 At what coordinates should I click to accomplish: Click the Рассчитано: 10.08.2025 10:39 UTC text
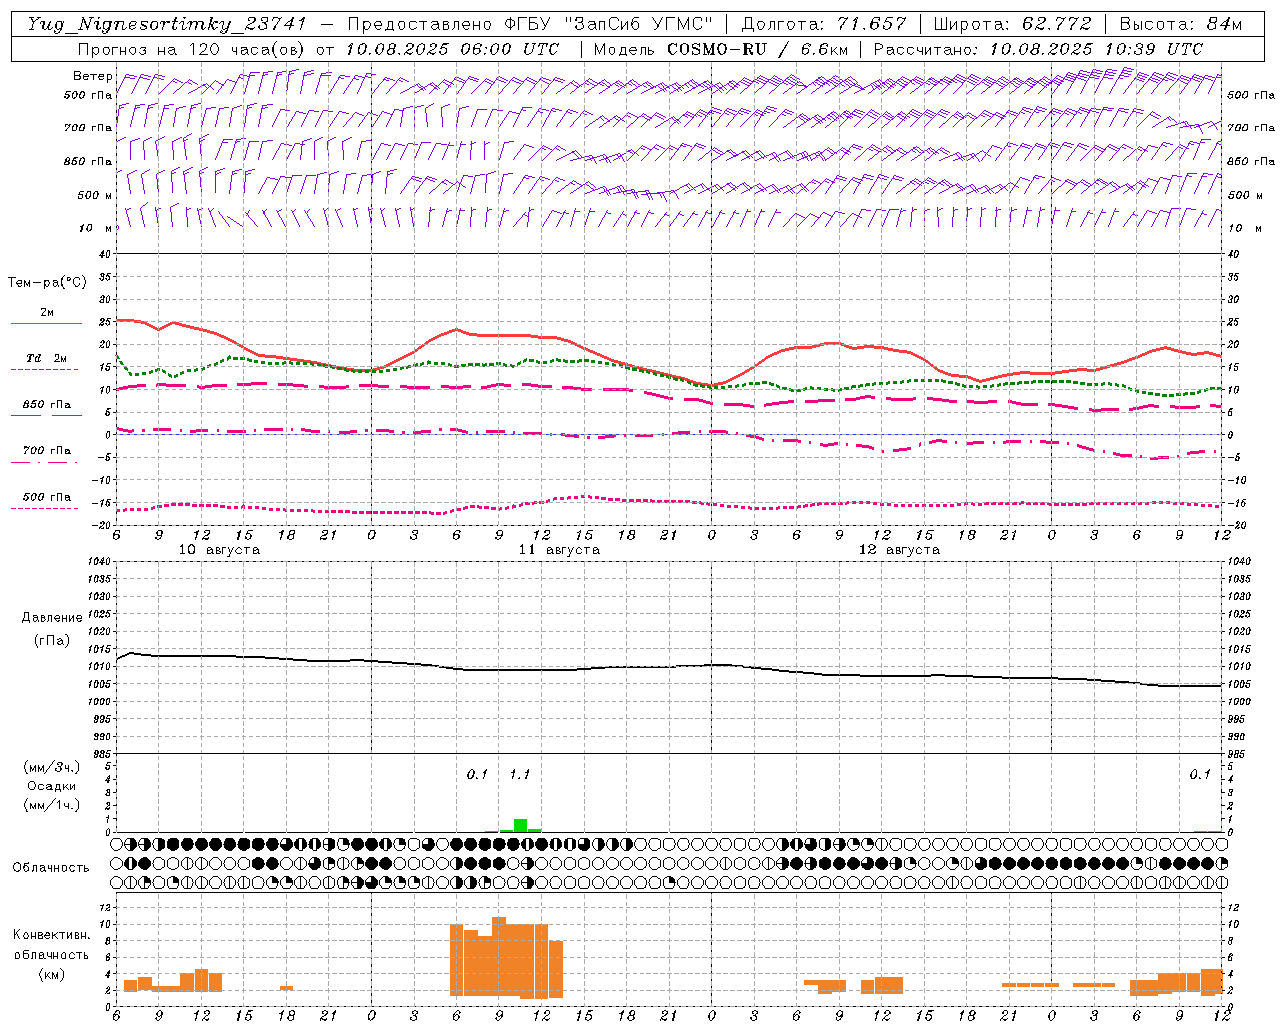tap(1038, 49)
